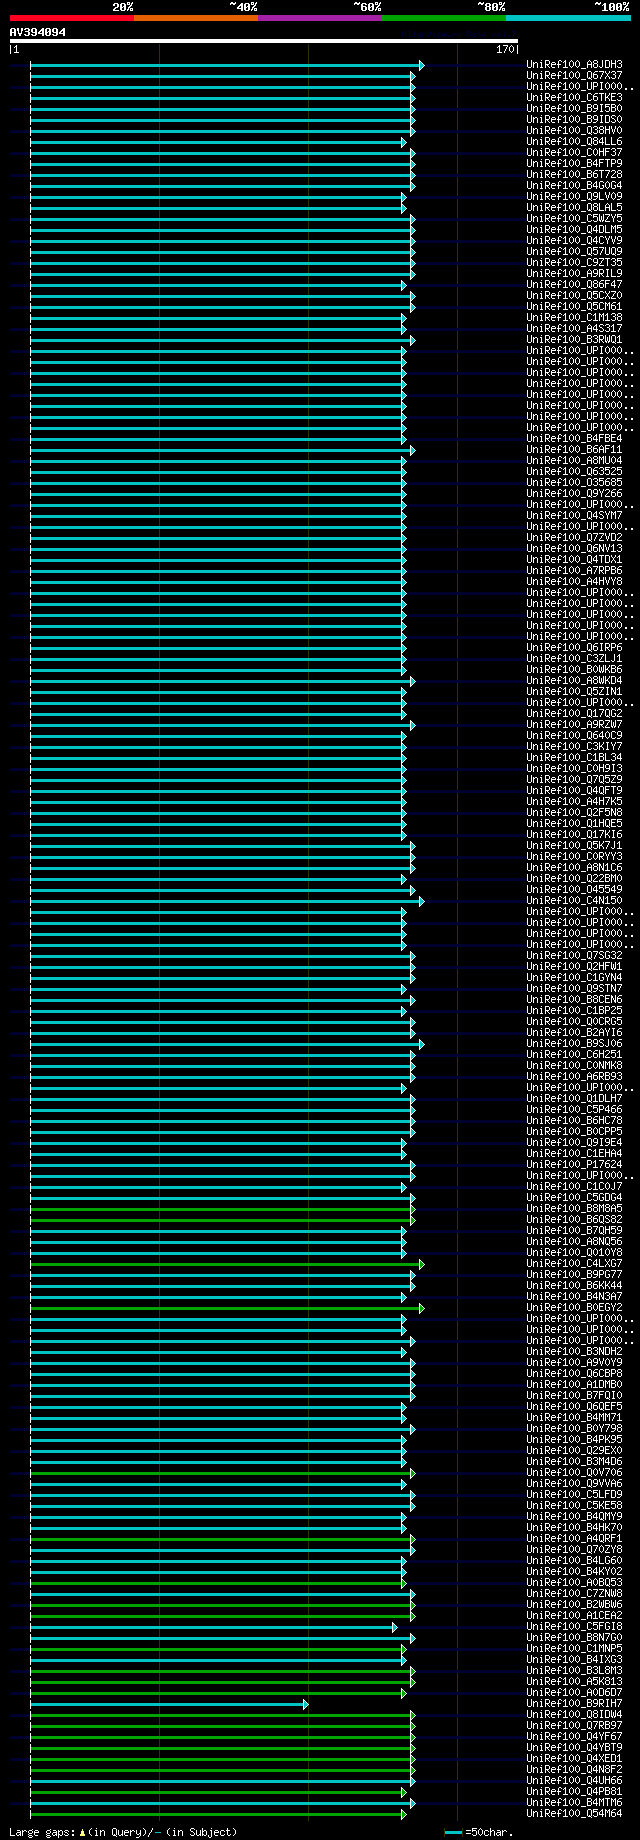This screenshot has width=640, height=1840.
Task: Click the cyan ~100% identity legend segment
Action: coord(568,18)
